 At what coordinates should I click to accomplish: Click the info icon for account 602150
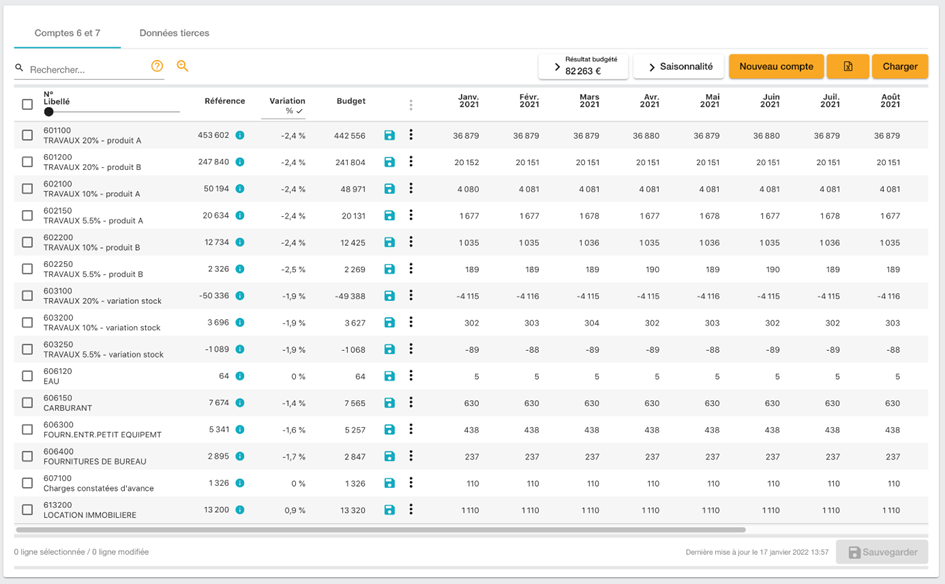(240, 215)
